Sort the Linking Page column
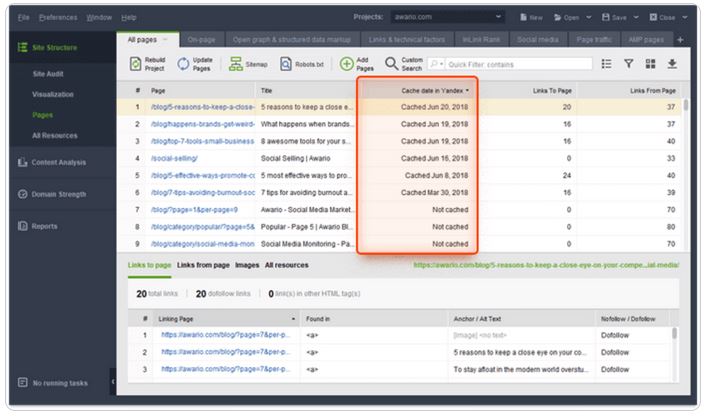 coord(226,319)
